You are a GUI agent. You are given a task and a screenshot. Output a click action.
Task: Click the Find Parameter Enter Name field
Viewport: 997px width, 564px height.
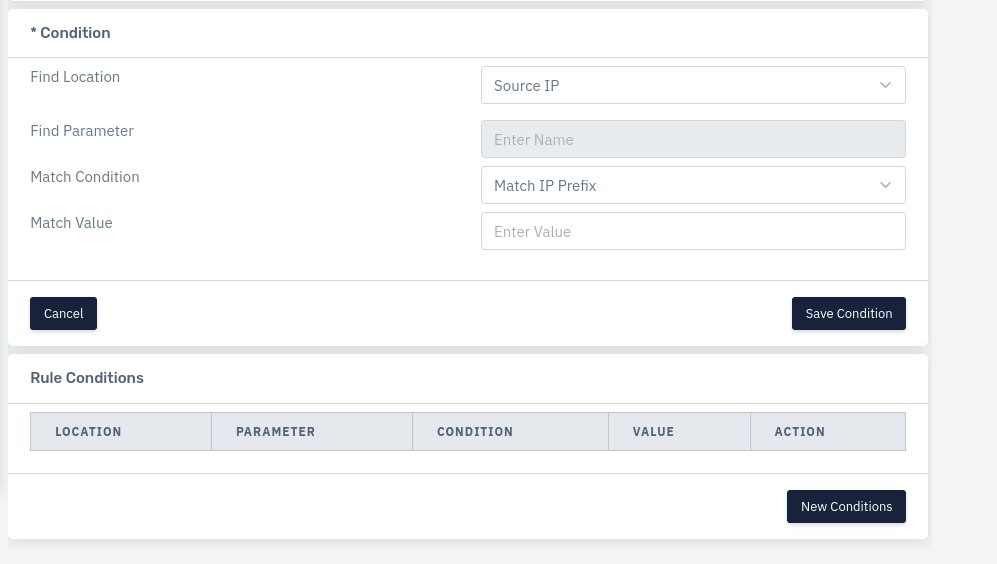click(693, 139)
